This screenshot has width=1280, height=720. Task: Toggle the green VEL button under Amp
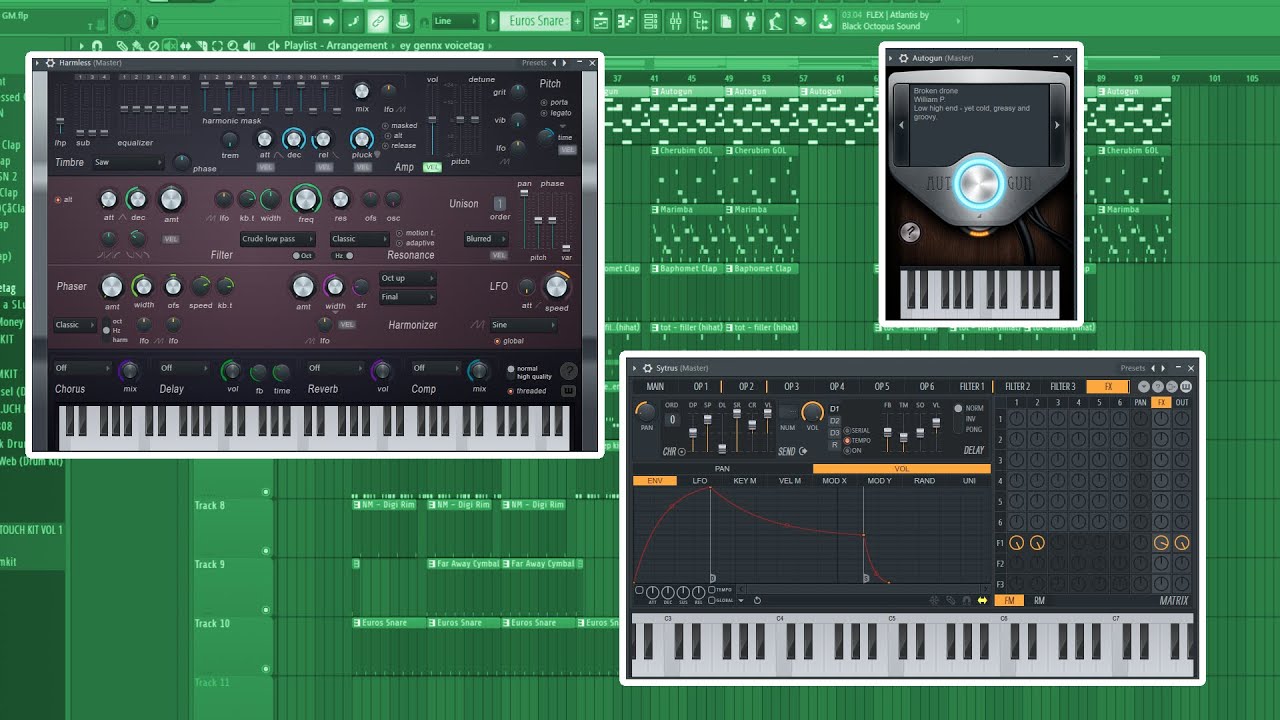[x=432, y=167]
